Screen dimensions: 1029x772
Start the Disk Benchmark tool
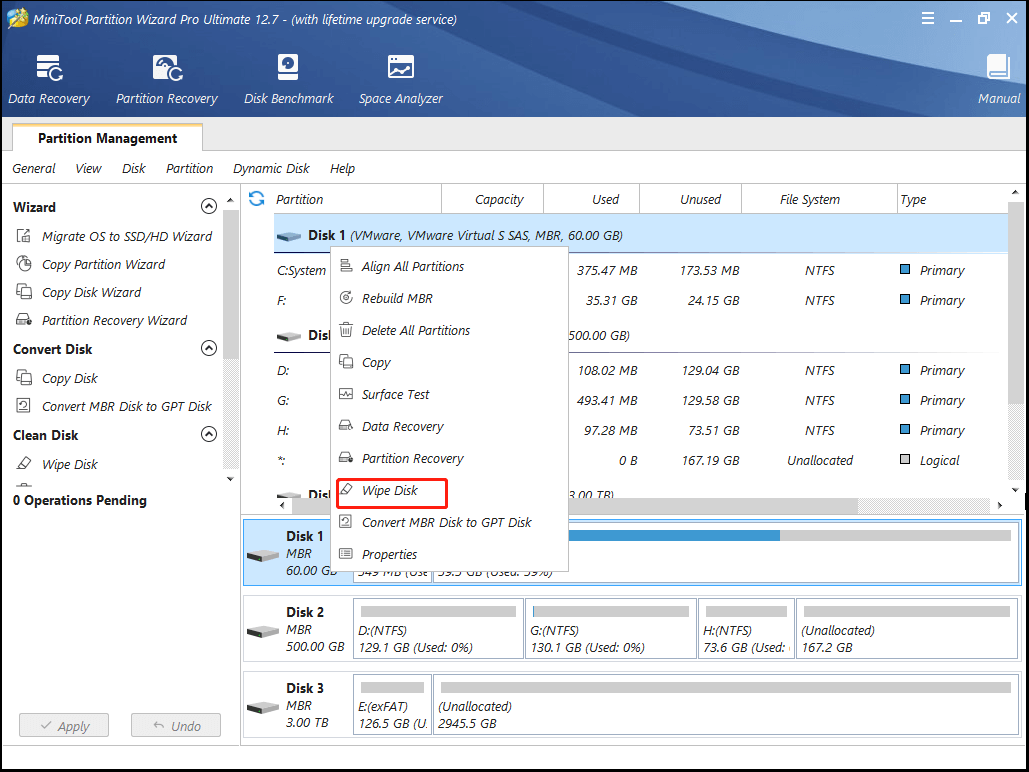[288, 78]
